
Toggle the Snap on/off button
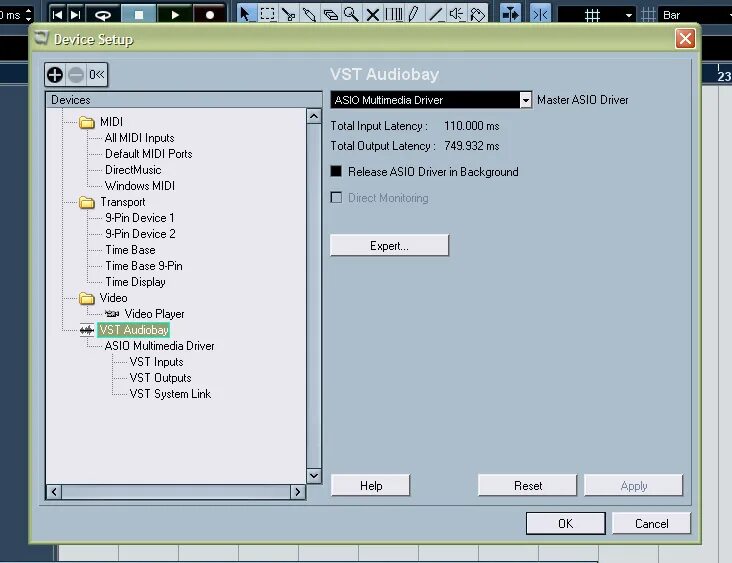point(541,14)
